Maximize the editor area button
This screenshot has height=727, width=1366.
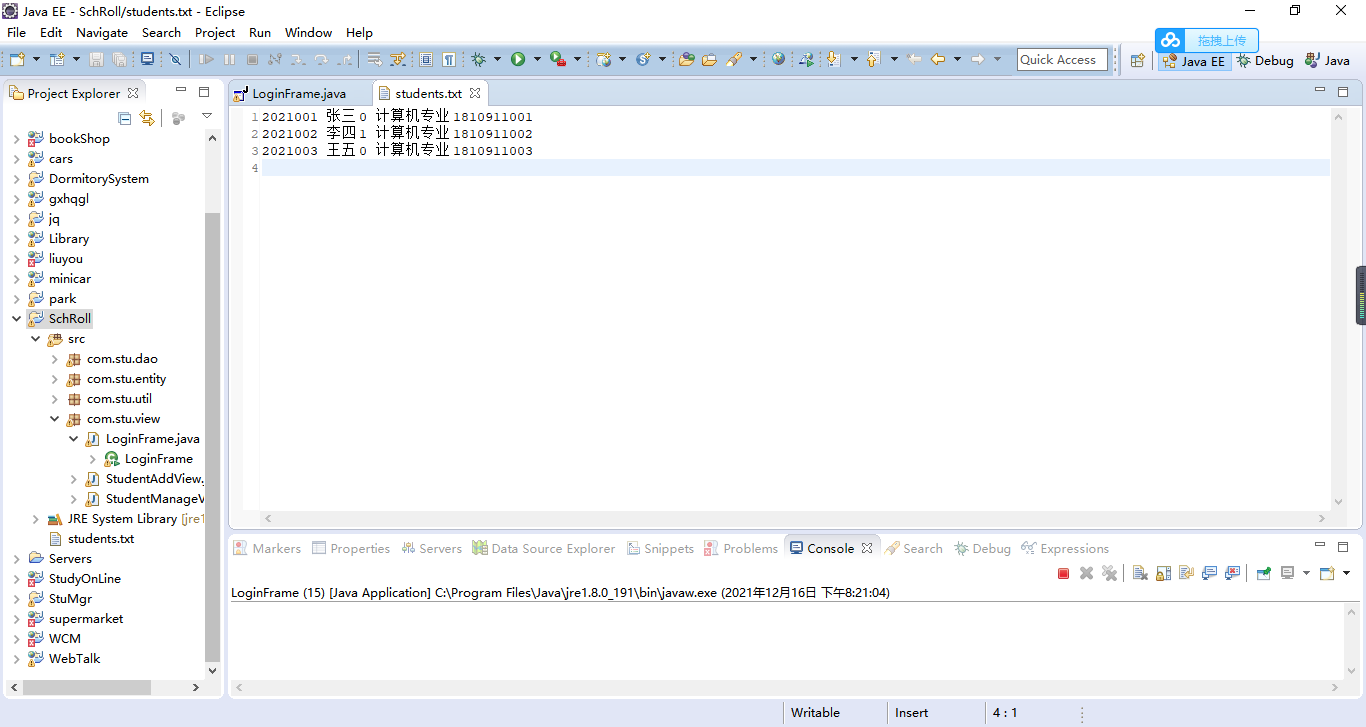[1343, 92]
